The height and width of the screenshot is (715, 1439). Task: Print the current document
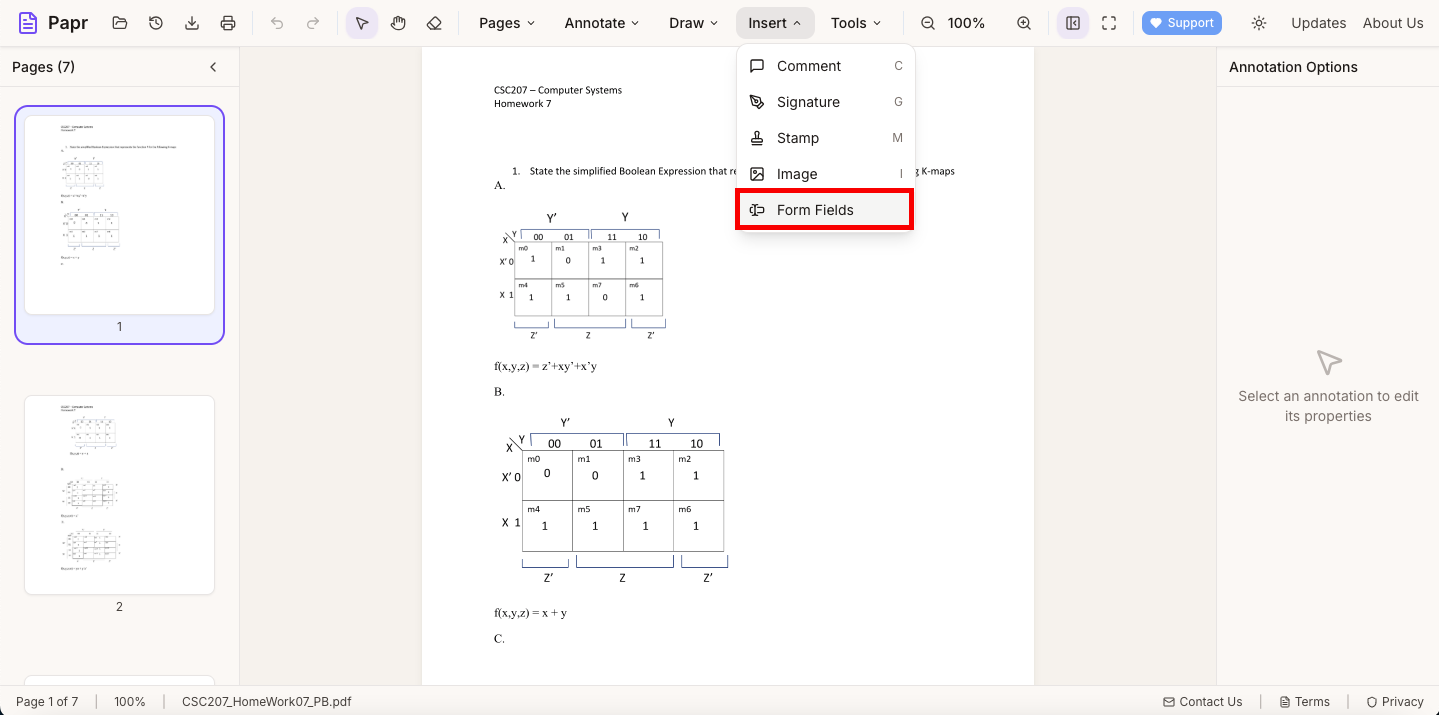pyautogui.click(x=227, y=22)
